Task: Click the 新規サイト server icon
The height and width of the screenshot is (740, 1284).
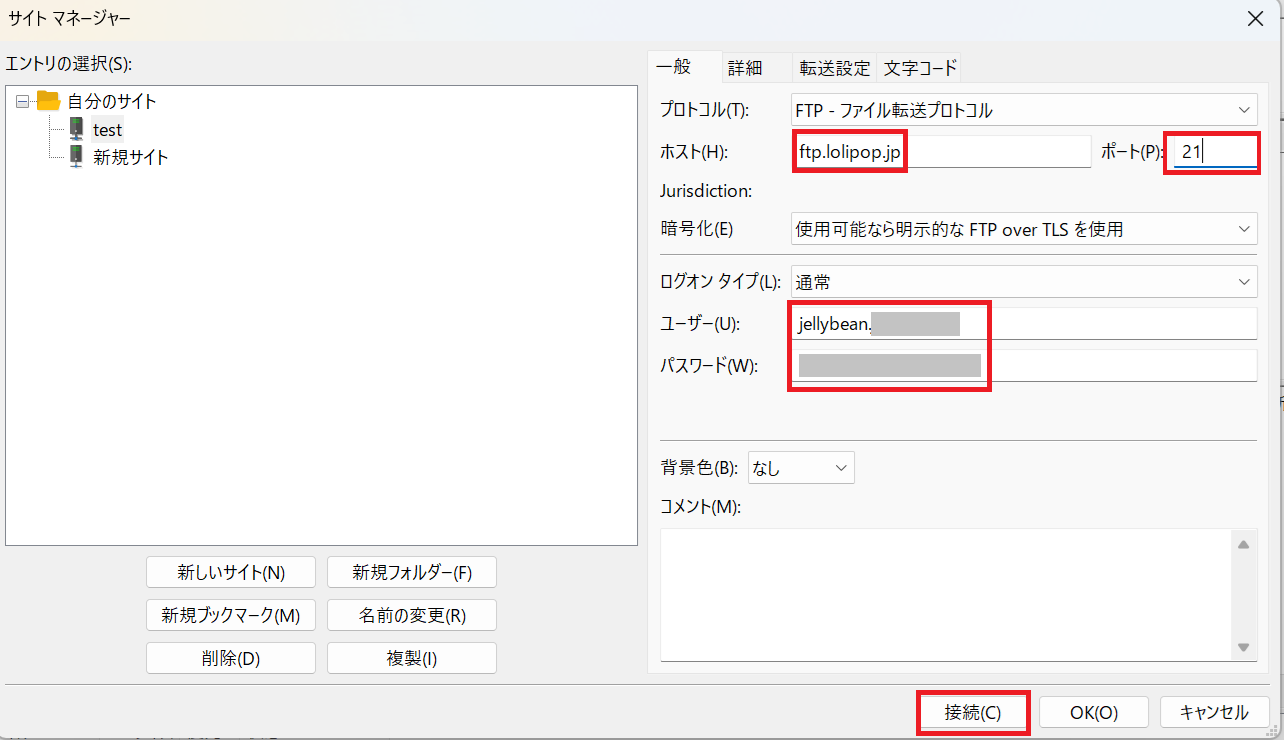Action: (77, 157)
